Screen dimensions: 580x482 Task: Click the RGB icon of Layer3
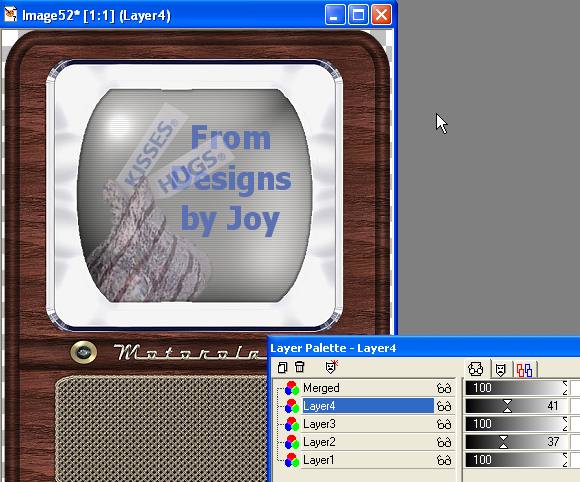click(291, 424)
